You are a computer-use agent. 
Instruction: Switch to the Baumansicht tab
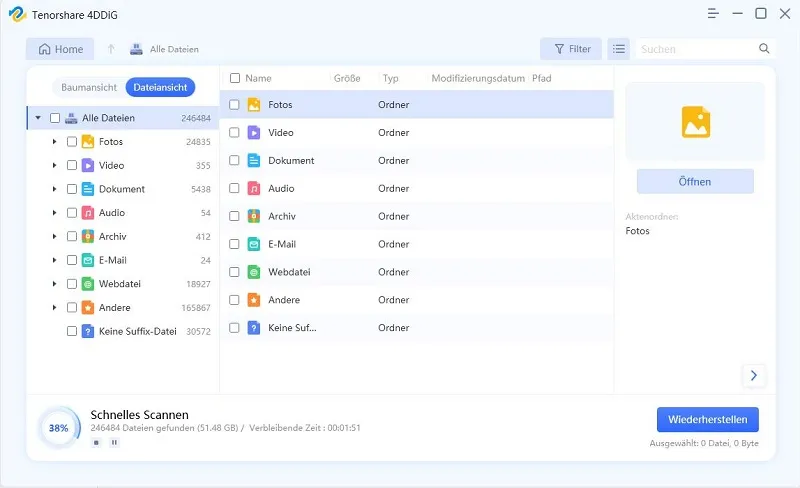click(x=89, y=88)
